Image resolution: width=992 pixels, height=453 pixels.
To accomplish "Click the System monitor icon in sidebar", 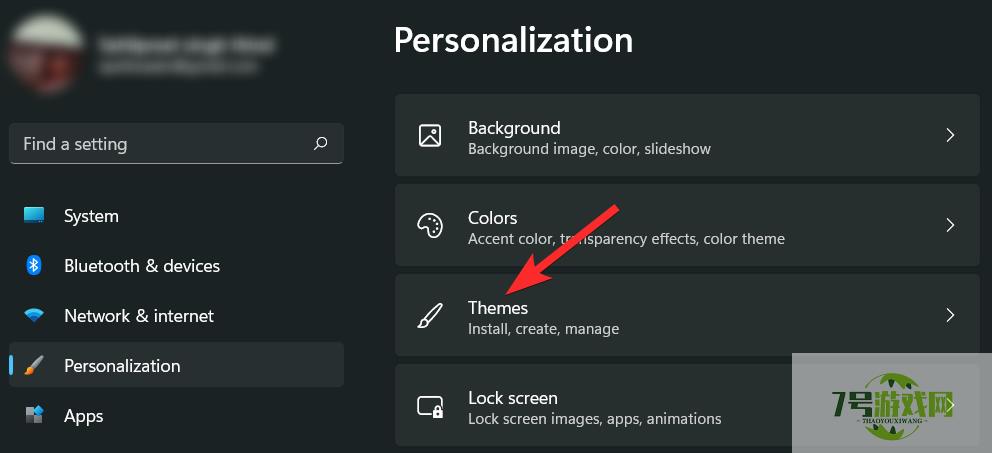I will pos(34,215).
